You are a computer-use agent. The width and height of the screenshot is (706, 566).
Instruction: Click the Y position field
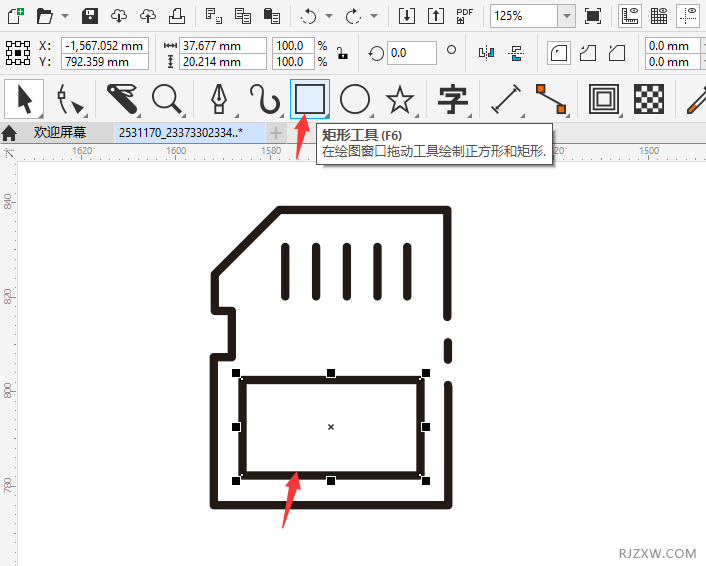point(105,62)
